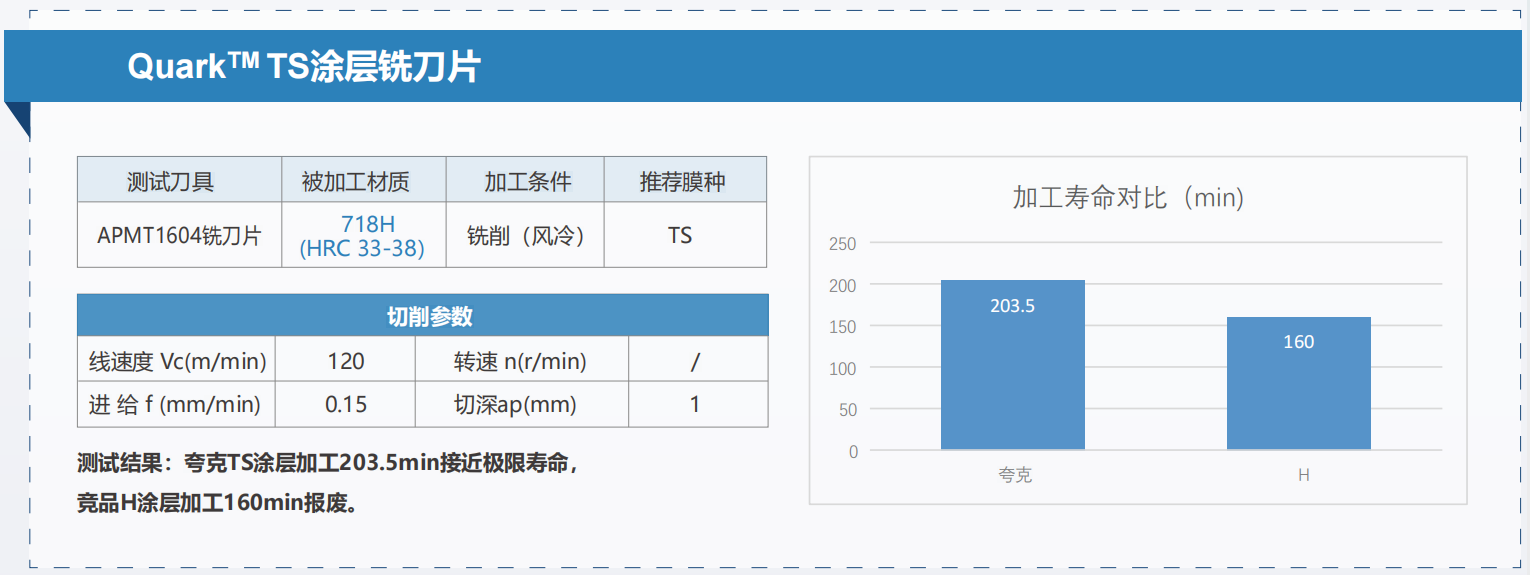Click the 150 y-axis label

click(843, 326)
